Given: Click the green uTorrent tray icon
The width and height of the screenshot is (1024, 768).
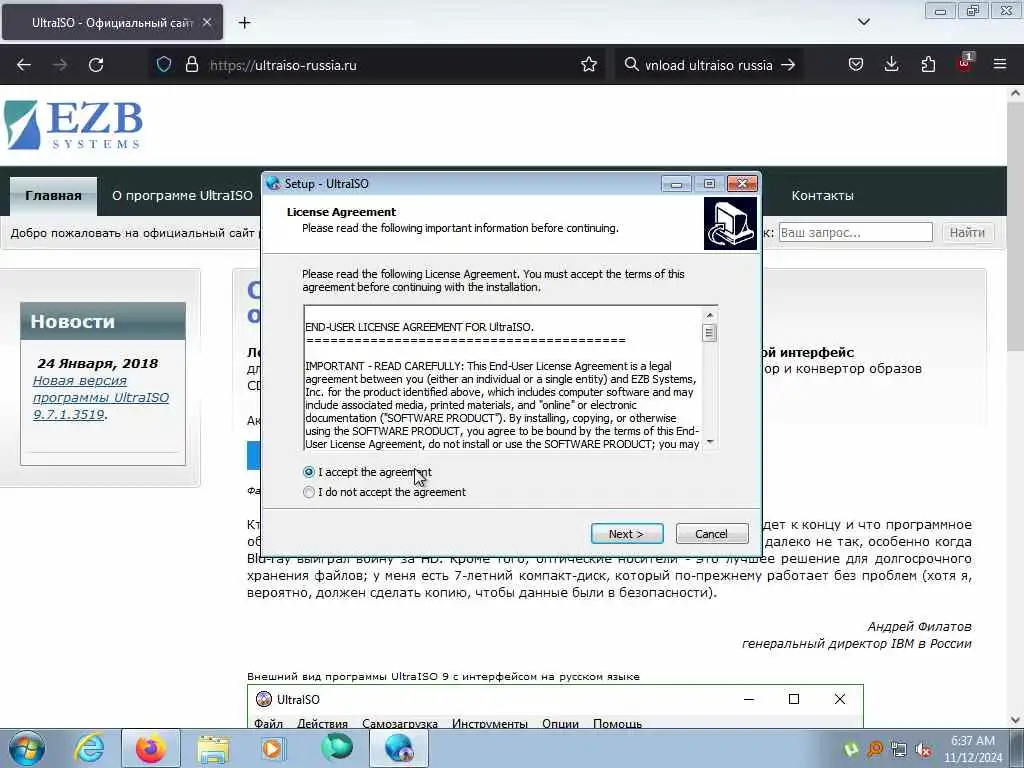Looking at the screenshot, I should coord(851,749).
